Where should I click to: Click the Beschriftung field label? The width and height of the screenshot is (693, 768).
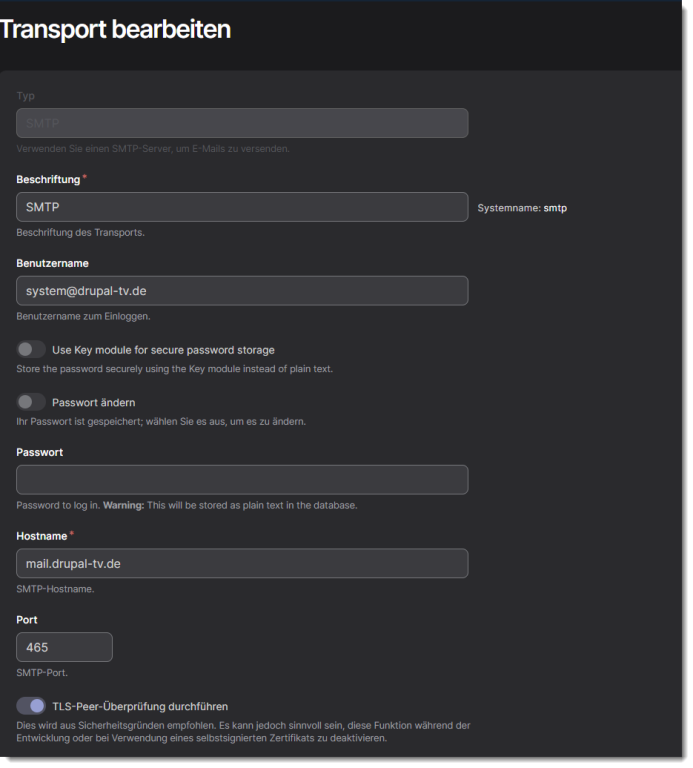48,179
